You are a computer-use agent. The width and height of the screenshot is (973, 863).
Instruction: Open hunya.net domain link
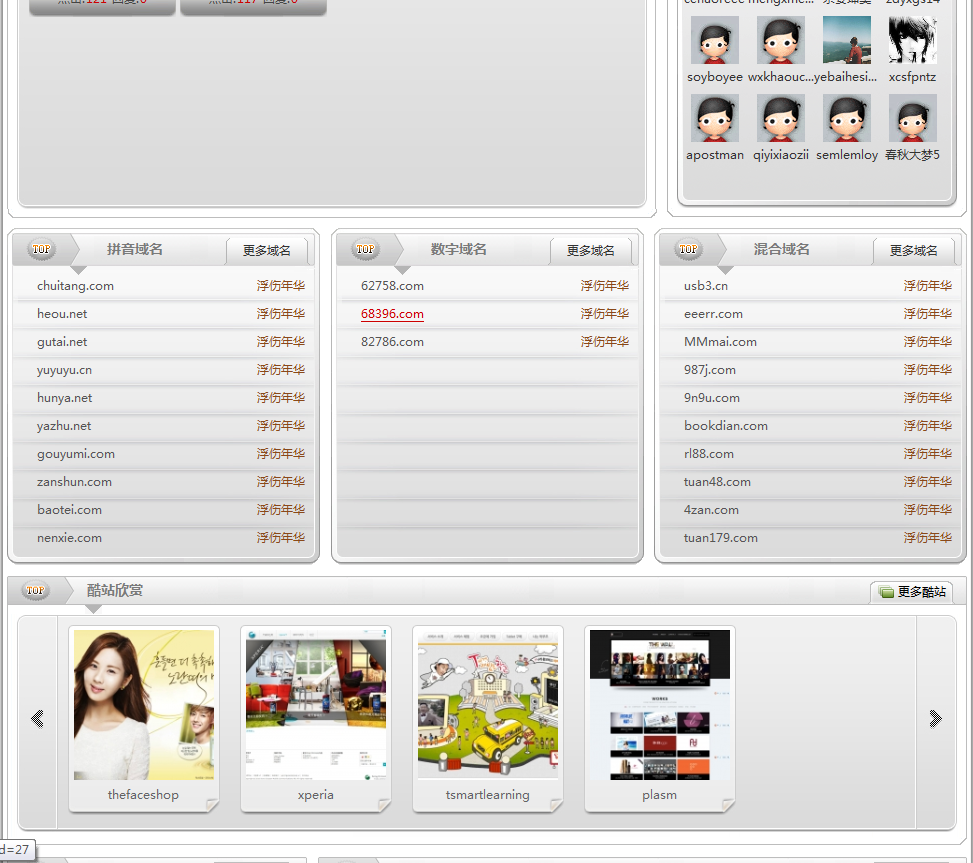pos(65,398)
